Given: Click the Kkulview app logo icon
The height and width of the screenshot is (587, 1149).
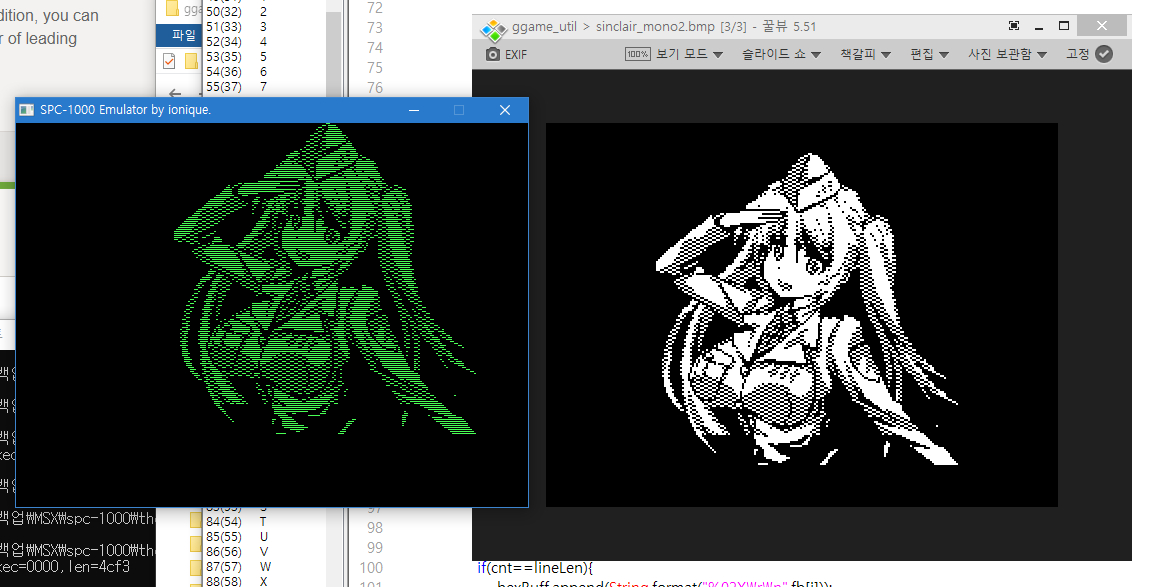Looking at the screenshot, I should [x=490, y=27].
